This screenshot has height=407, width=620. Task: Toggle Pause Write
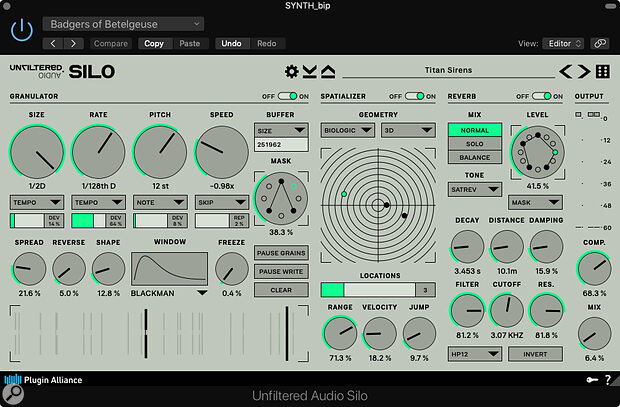281,271
